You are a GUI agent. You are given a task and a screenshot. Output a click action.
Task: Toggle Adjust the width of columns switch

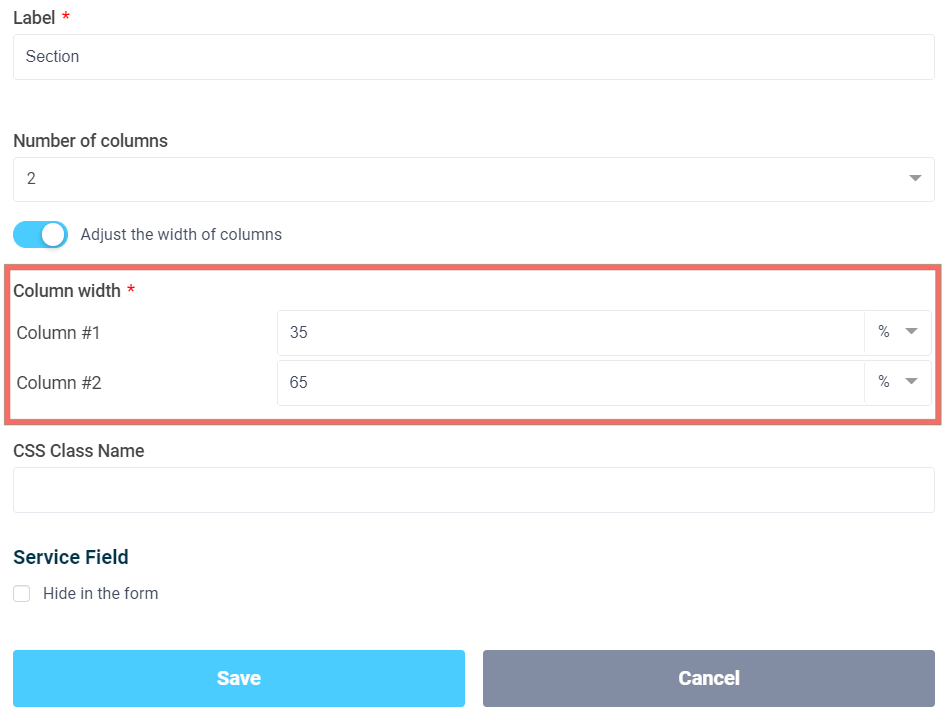click(40, 235)
